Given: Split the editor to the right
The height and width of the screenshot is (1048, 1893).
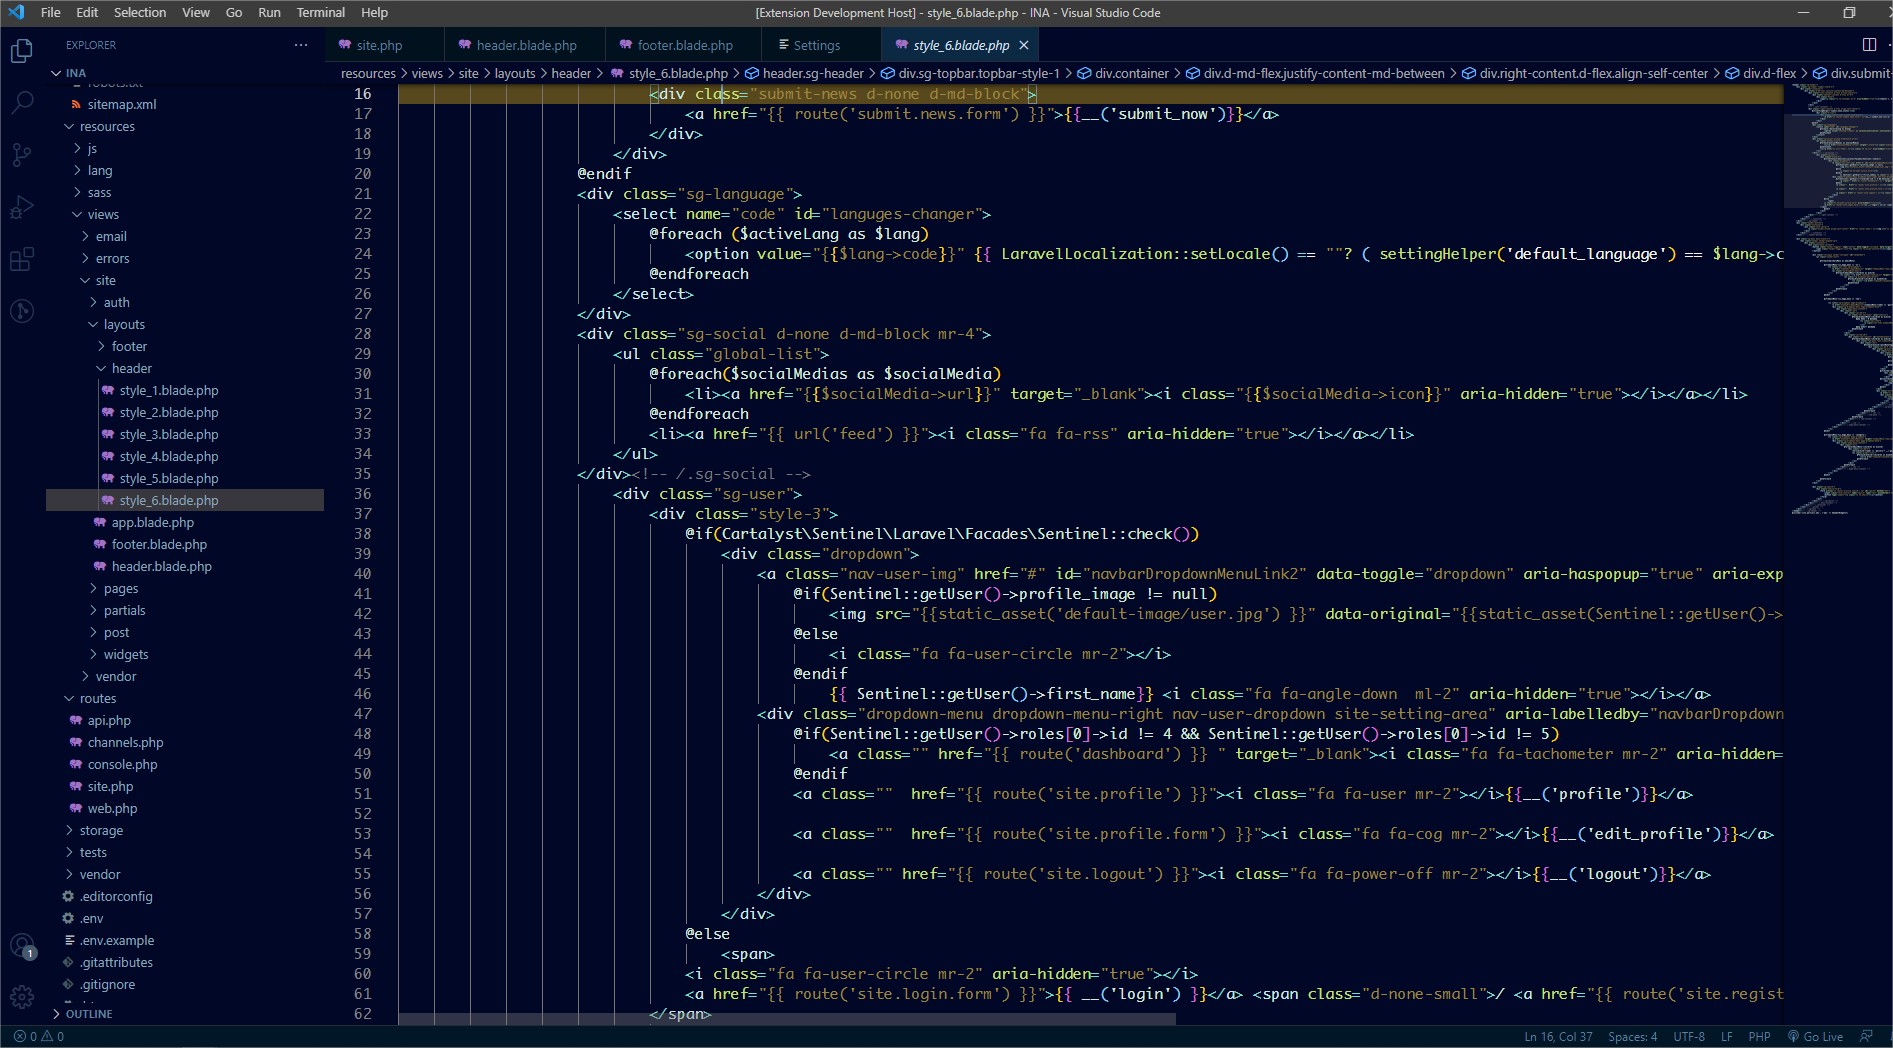Looking at the screenshot, I should tap(1868, 45).
